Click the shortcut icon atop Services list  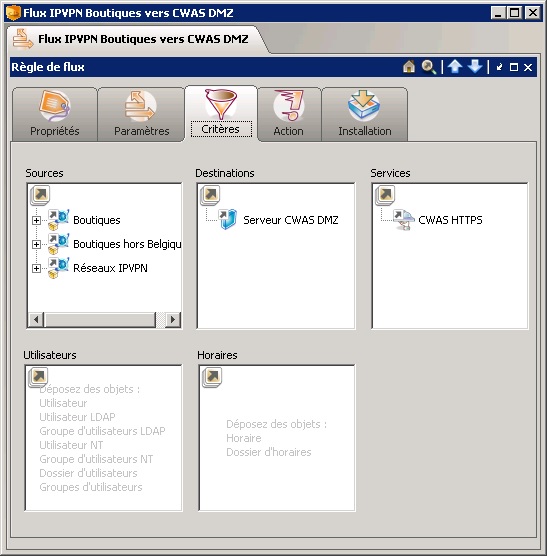[x=385, y=195]
